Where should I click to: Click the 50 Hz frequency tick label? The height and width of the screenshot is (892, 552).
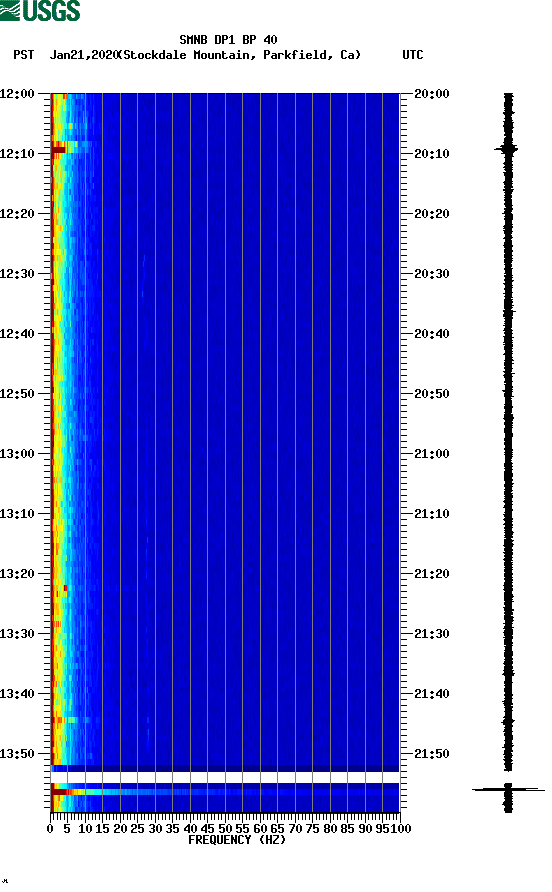pyautogui.click(x=225, y=829)
